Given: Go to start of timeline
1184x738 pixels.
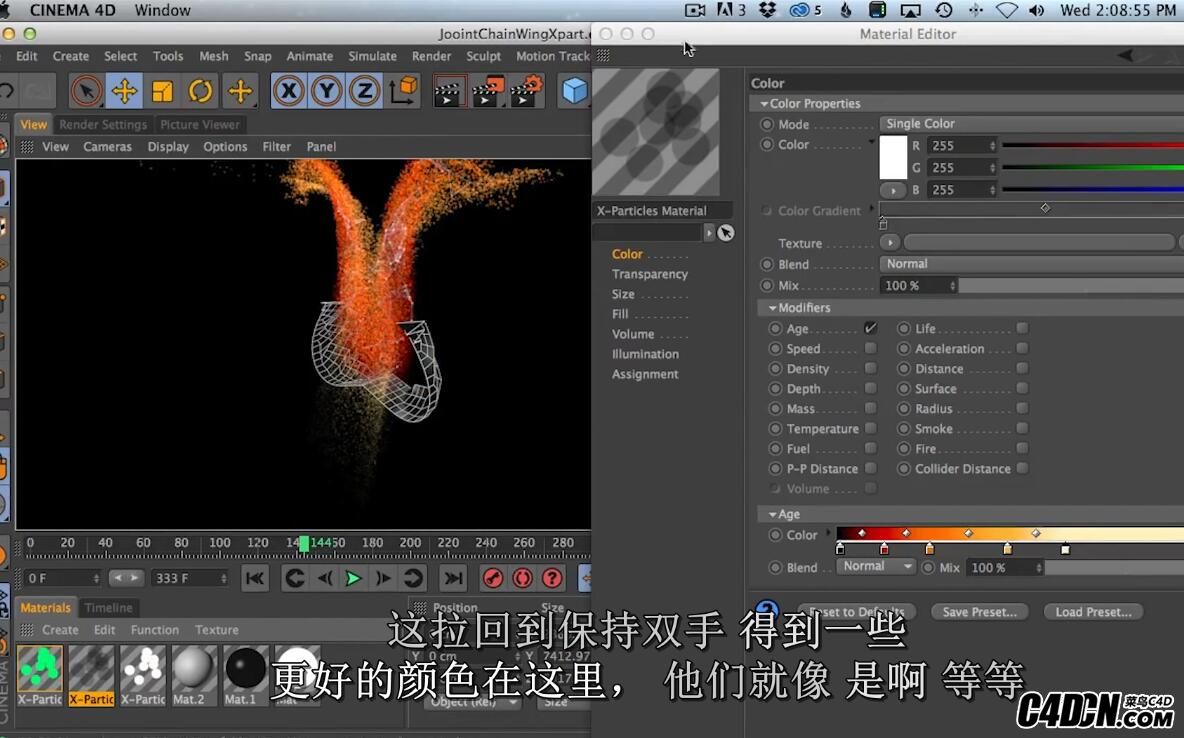Looking at the screenshot, I should pos(255,579).
